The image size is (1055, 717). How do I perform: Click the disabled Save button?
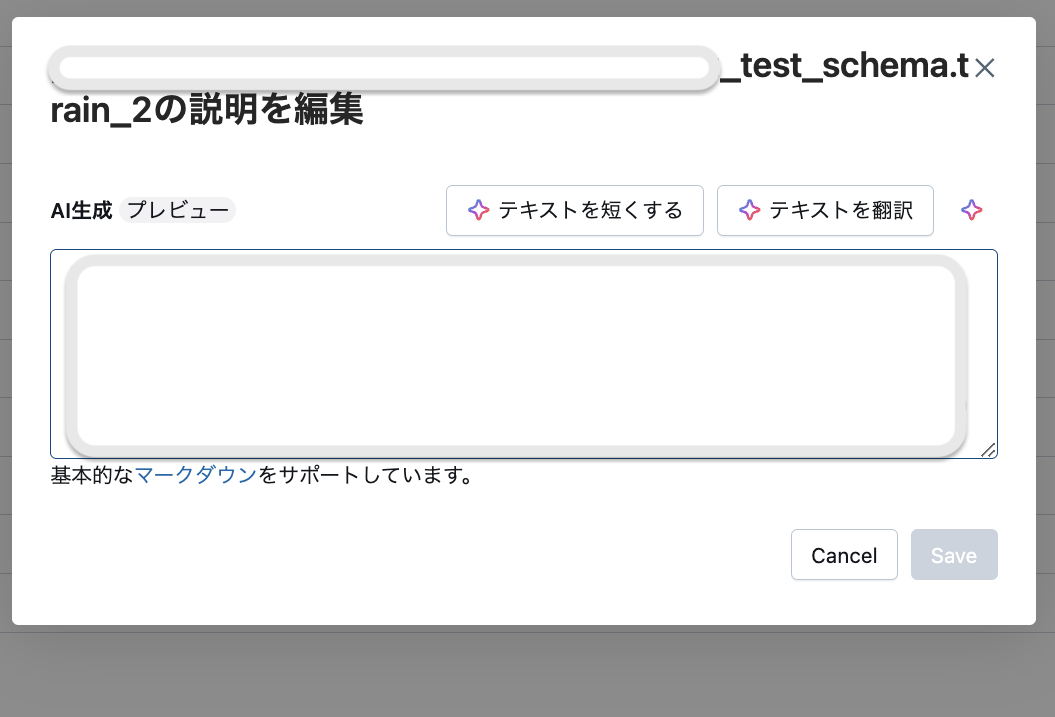tap(954, 555)
